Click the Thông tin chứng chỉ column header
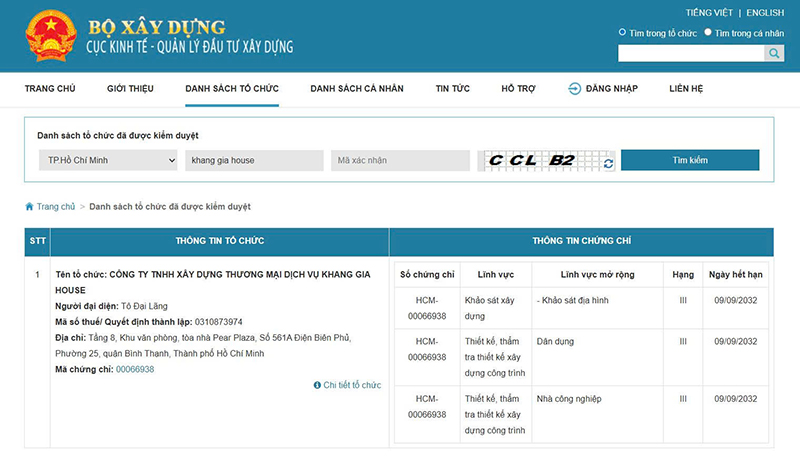Viewport: 800px width, 456px height. point(582,241)
